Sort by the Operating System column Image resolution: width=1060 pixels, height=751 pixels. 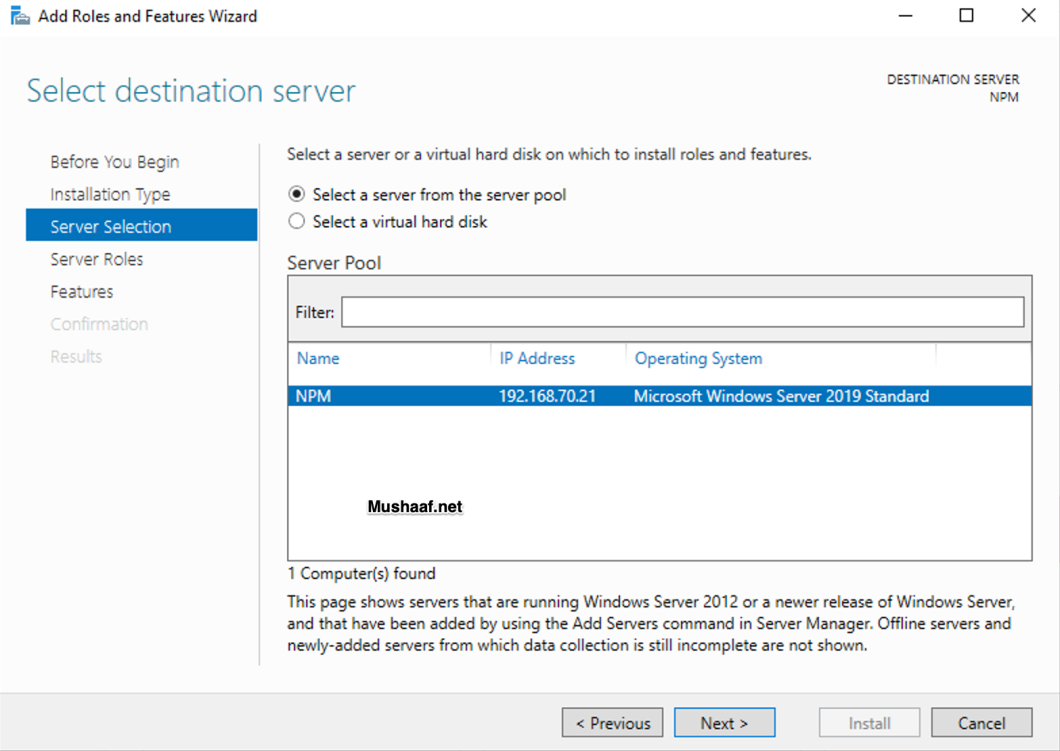point(698,358)
